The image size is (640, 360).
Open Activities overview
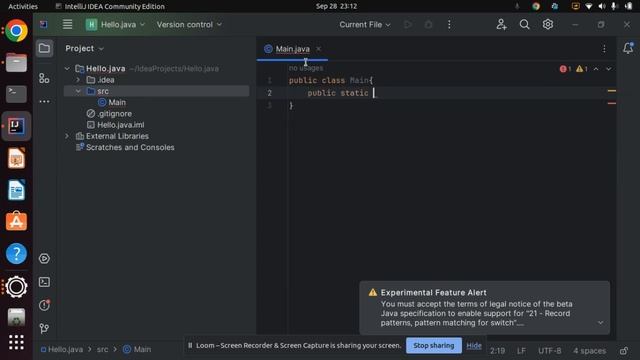point(23,6)
